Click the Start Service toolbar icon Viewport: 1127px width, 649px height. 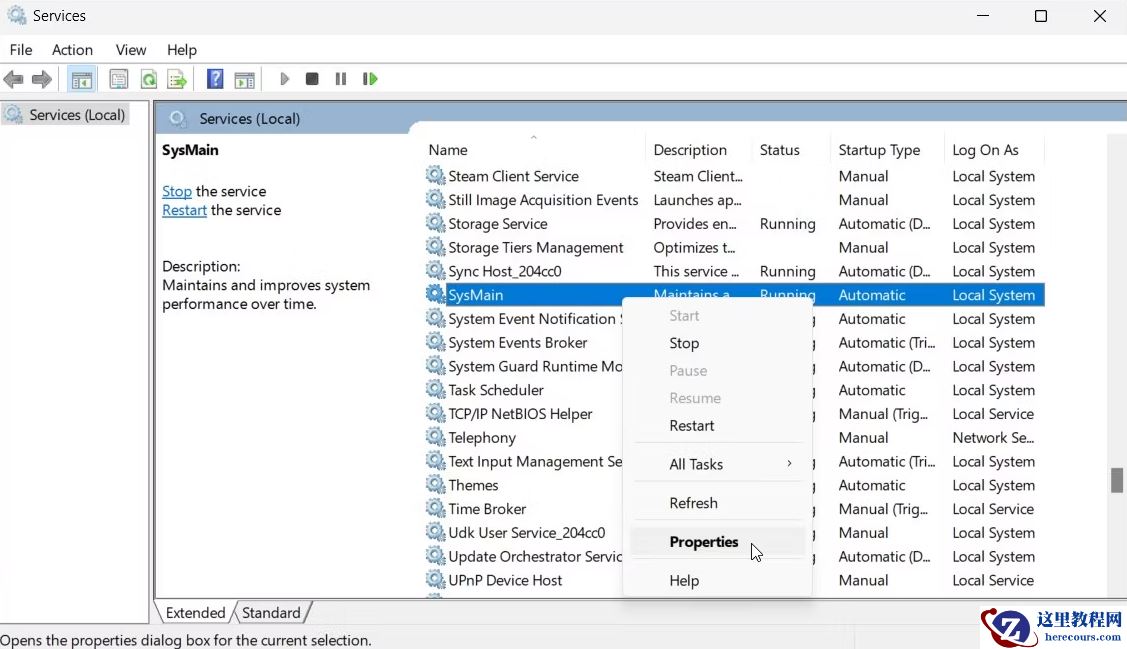pos(285,78)
